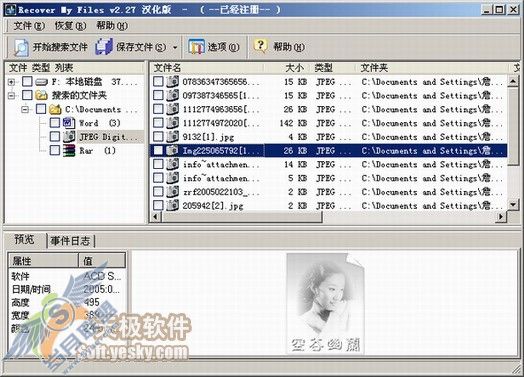Click the camera icon beside Img225065792
This screenshot has width=524, height=377.
point(172,150)
